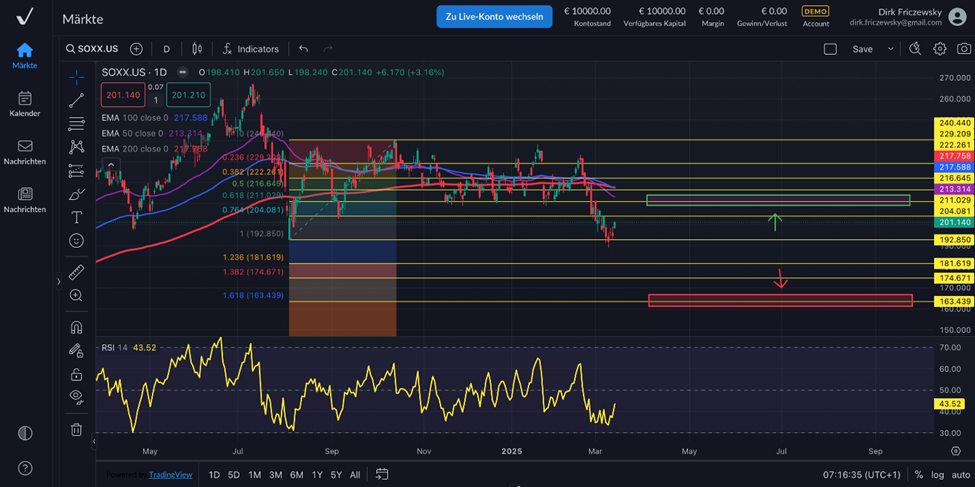
Task: Pick the ruler measure tool
Action: point(76,272)
